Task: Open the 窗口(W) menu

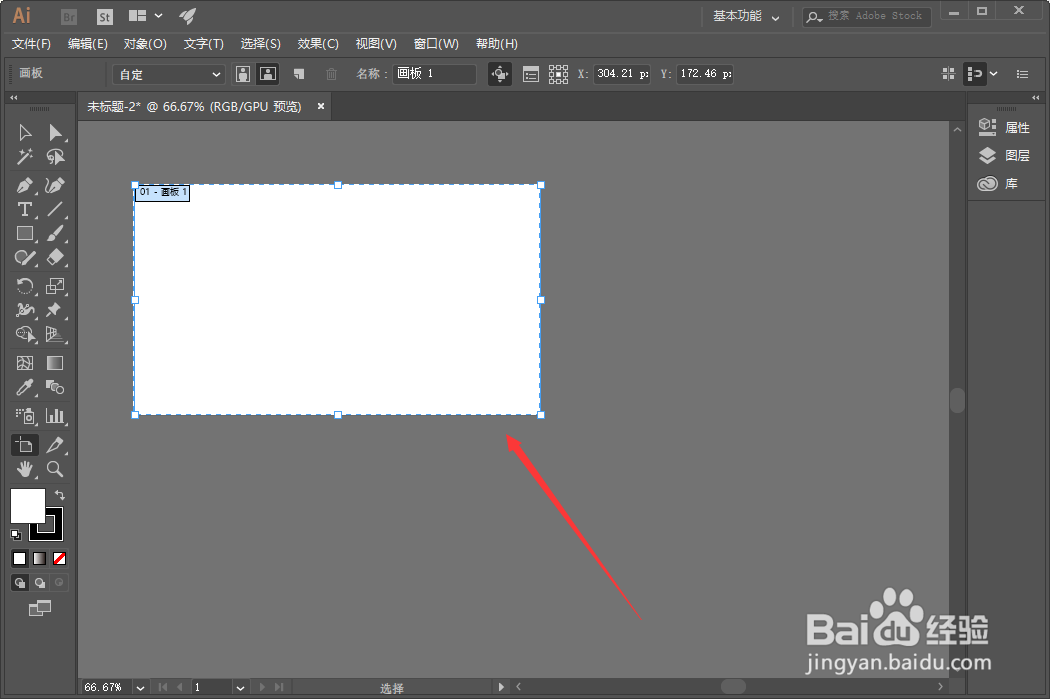Action: 436,44
